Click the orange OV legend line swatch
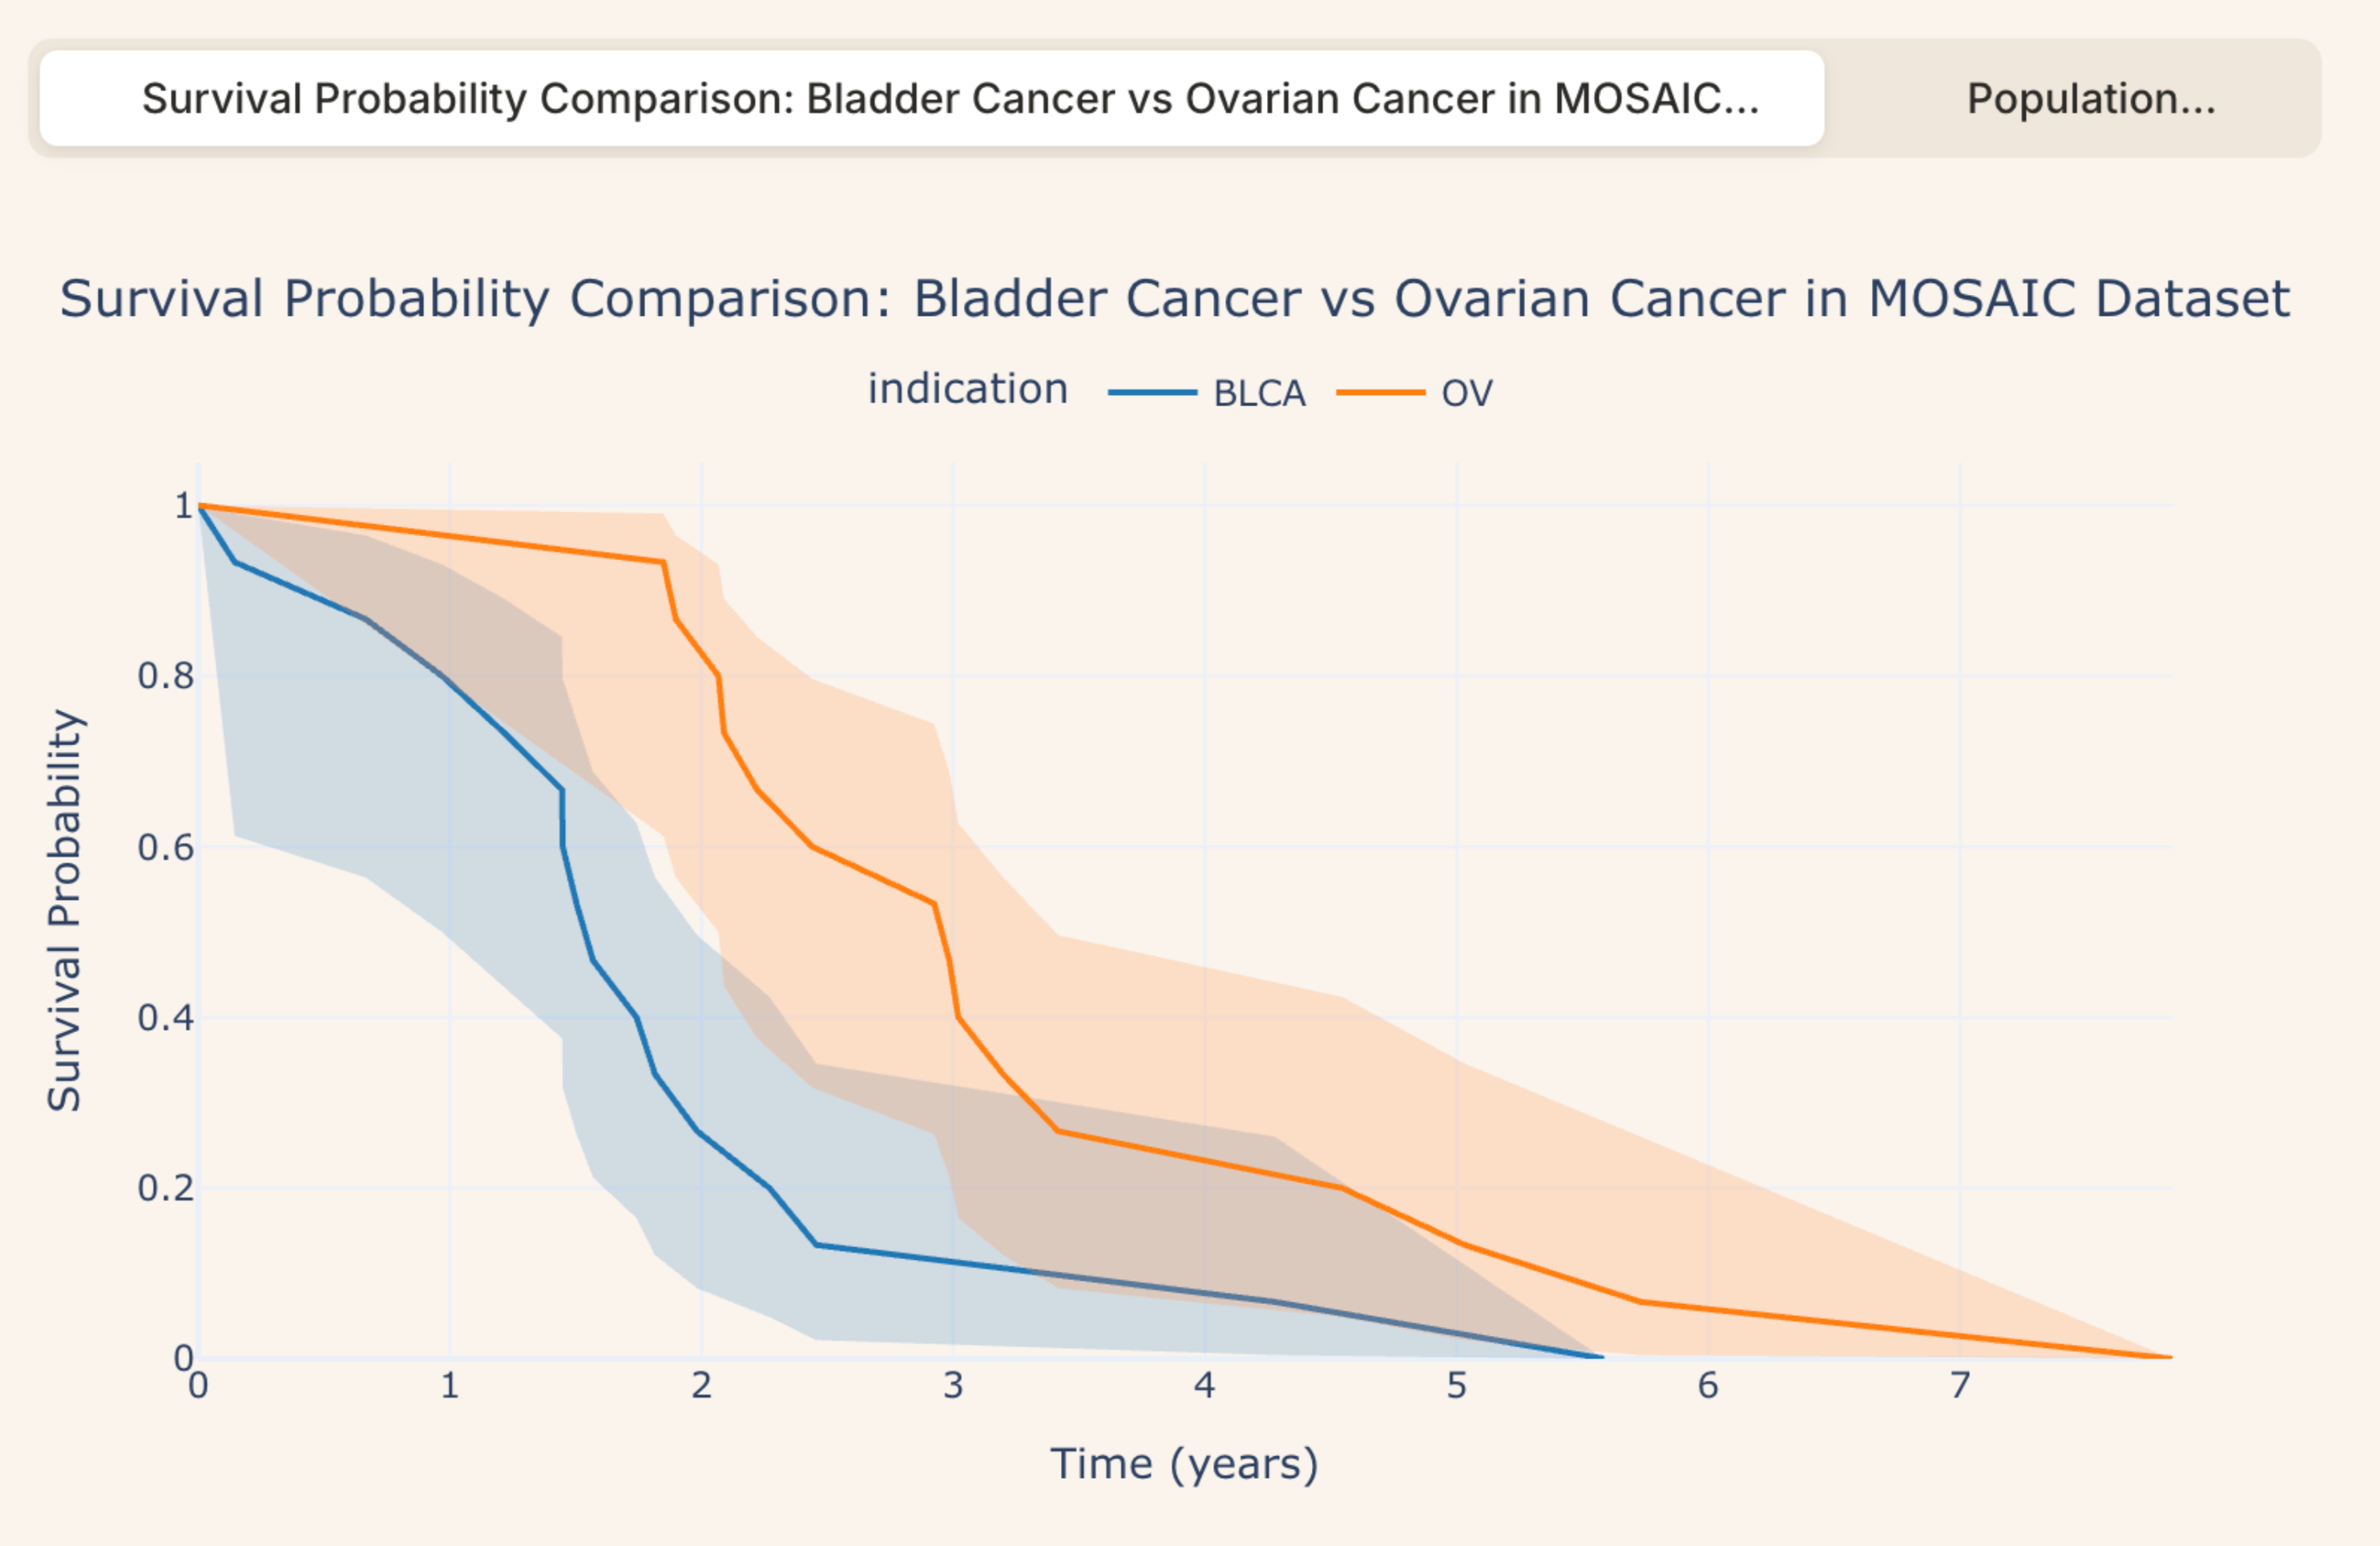The width and height of the screenshot is (2380, 1546). pos(1381,393)
